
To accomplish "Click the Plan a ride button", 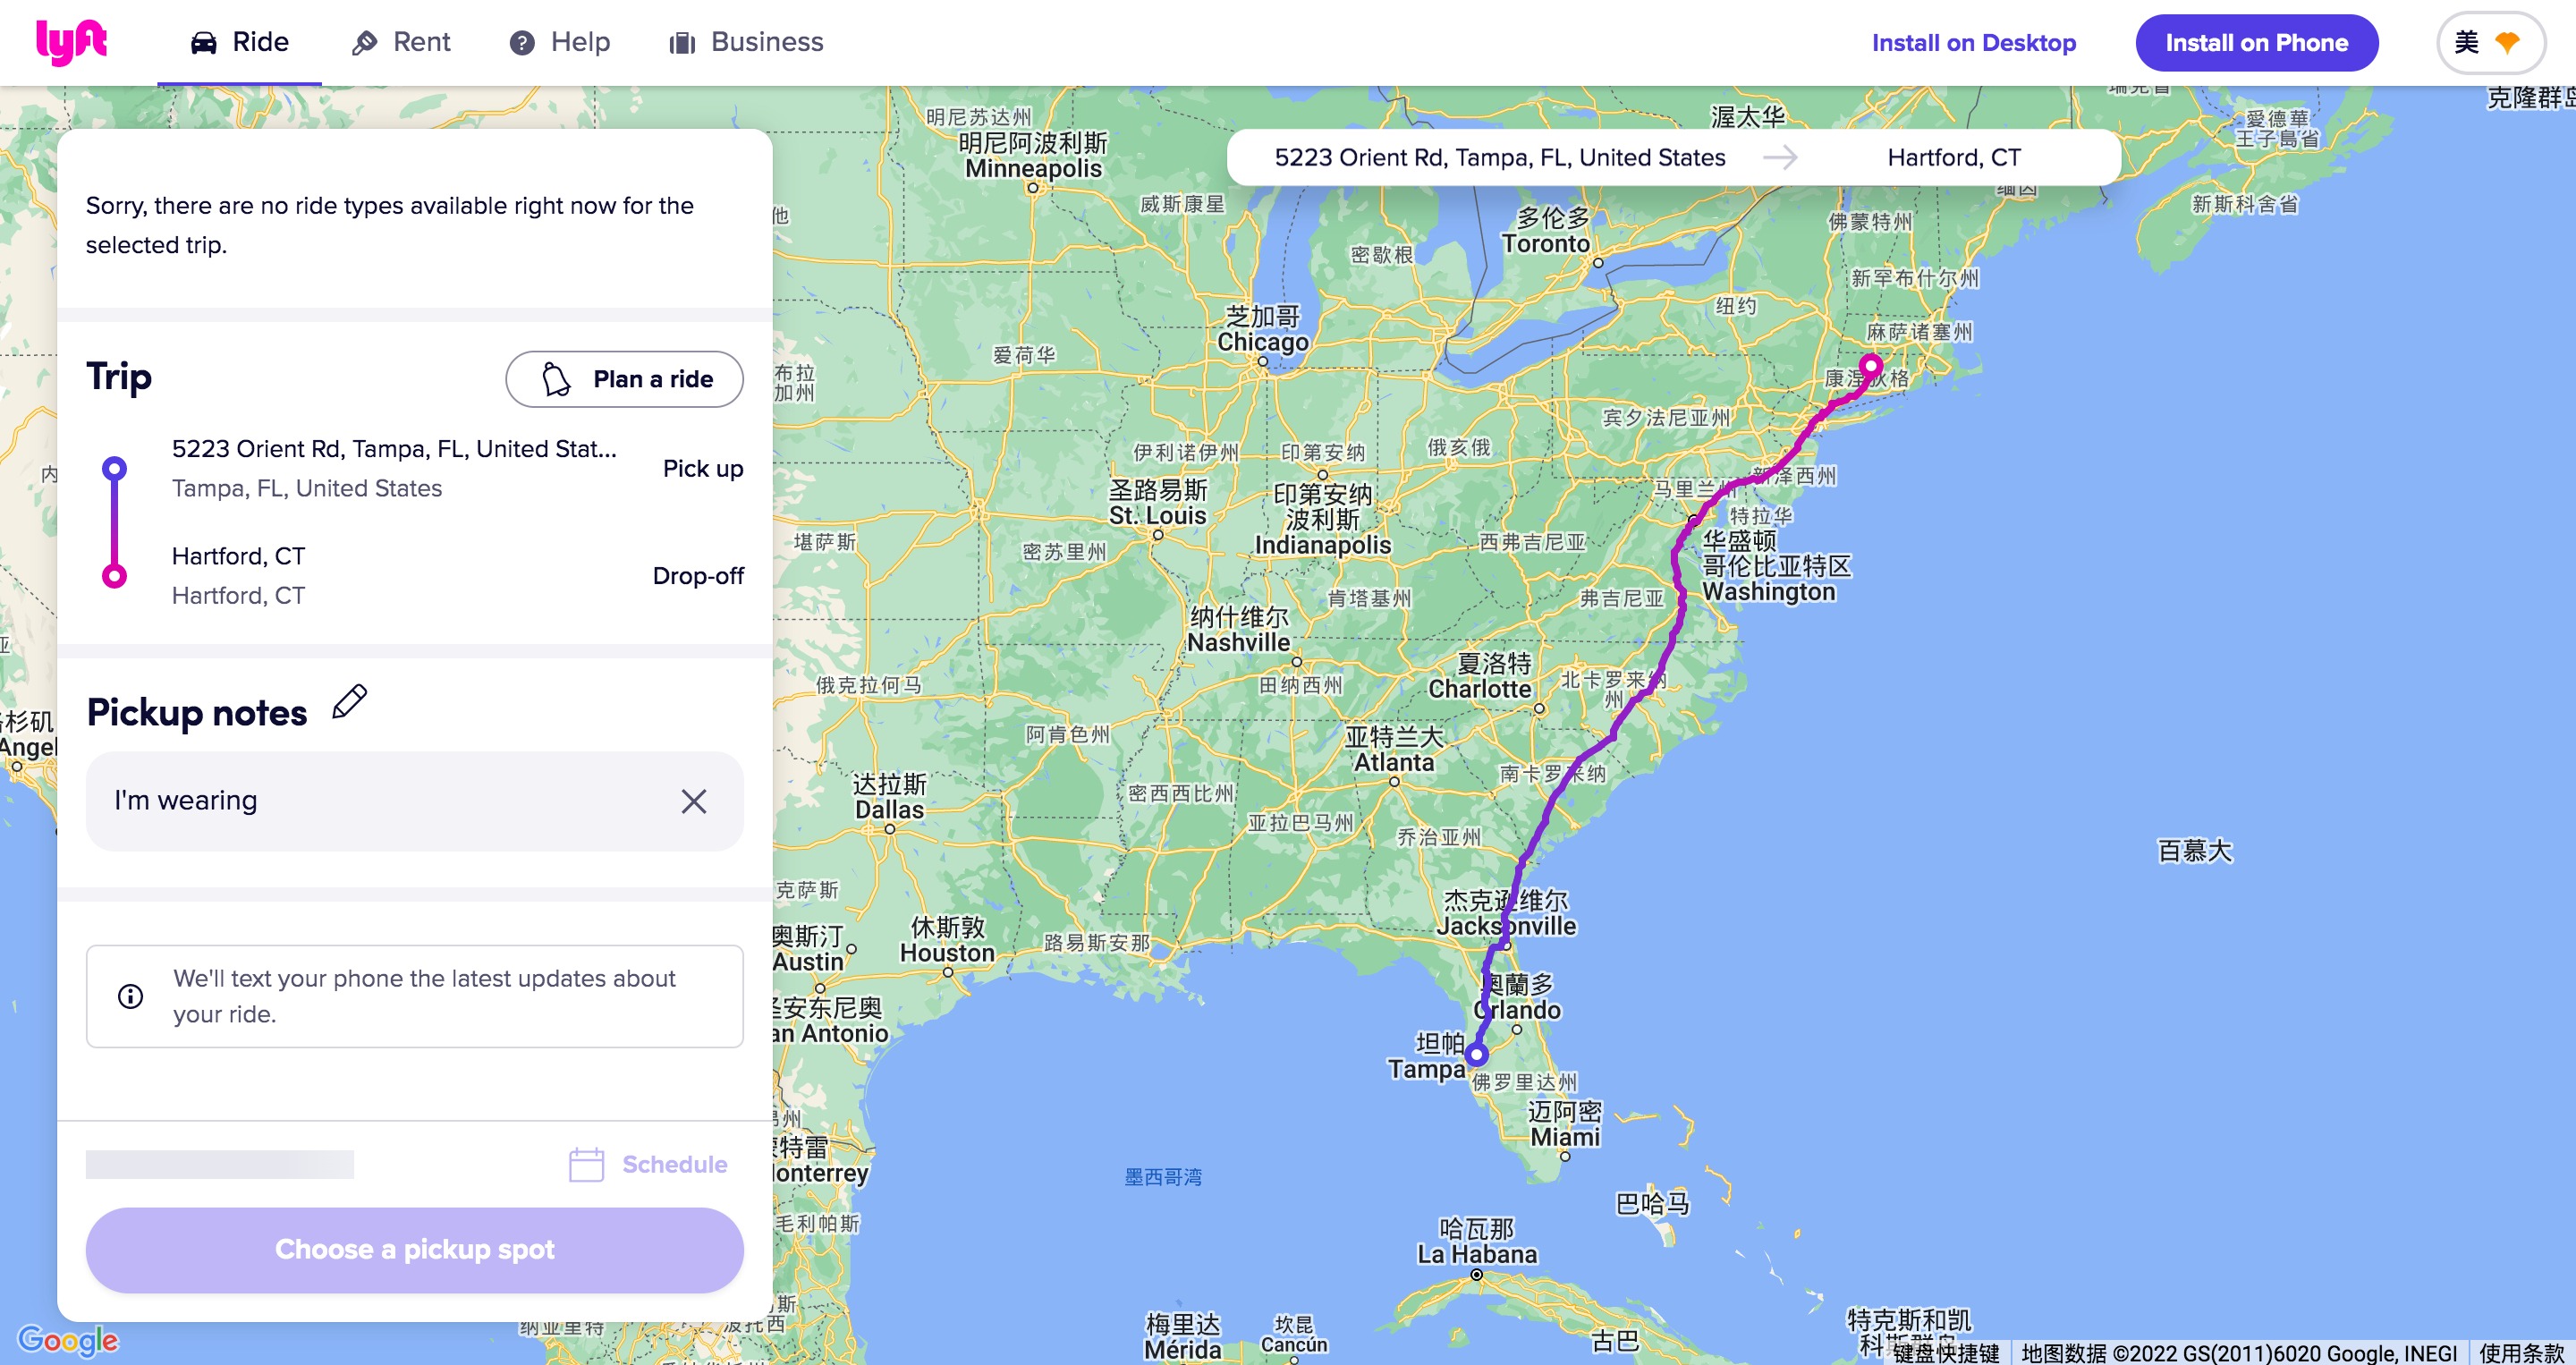I will point(624,379).
